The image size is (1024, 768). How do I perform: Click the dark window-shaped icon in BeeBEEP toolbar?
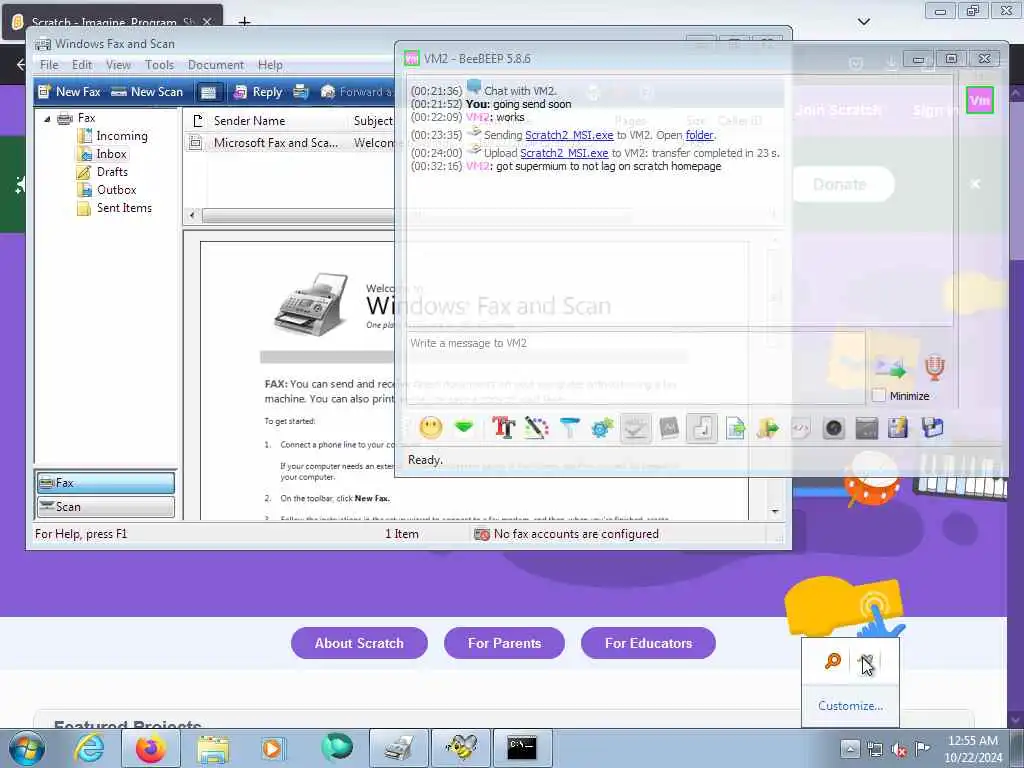(867, 428)
